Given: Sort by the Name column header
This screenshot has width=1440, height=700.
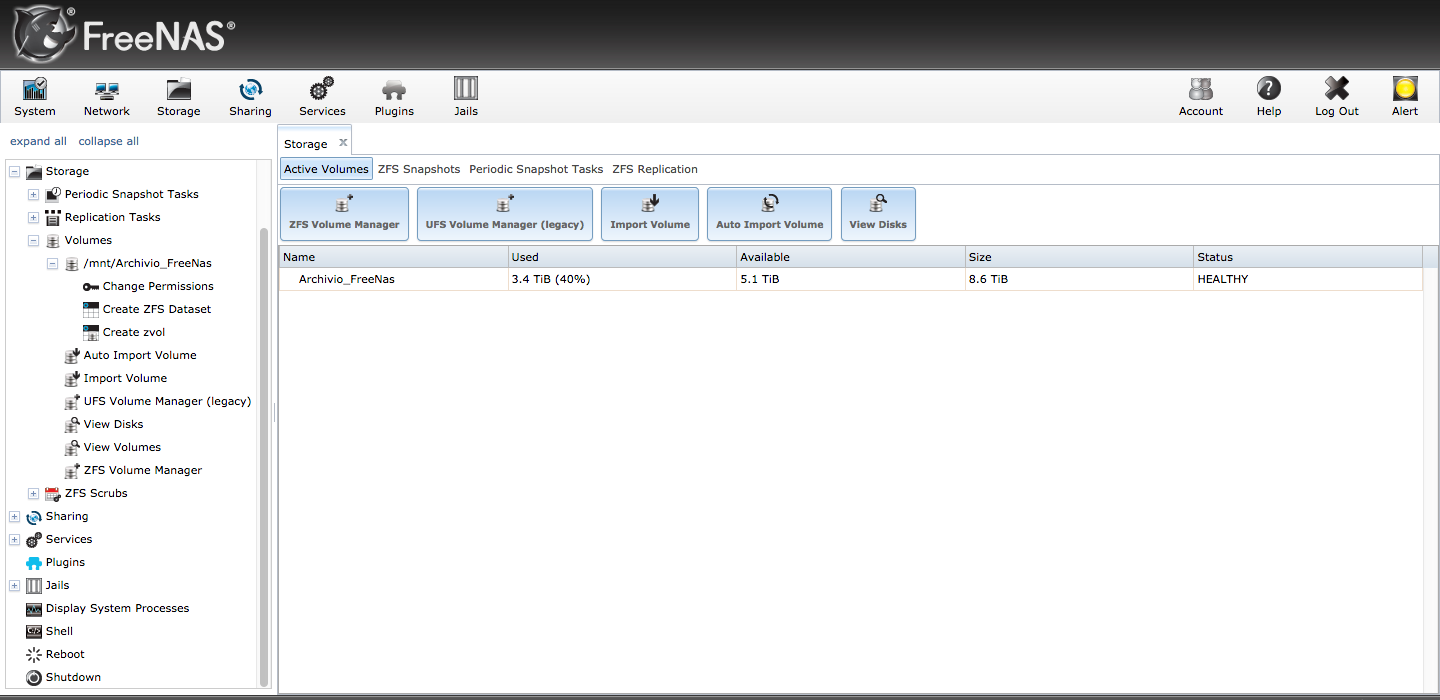Looking at the screenshot, I should [x=393, y=257].
